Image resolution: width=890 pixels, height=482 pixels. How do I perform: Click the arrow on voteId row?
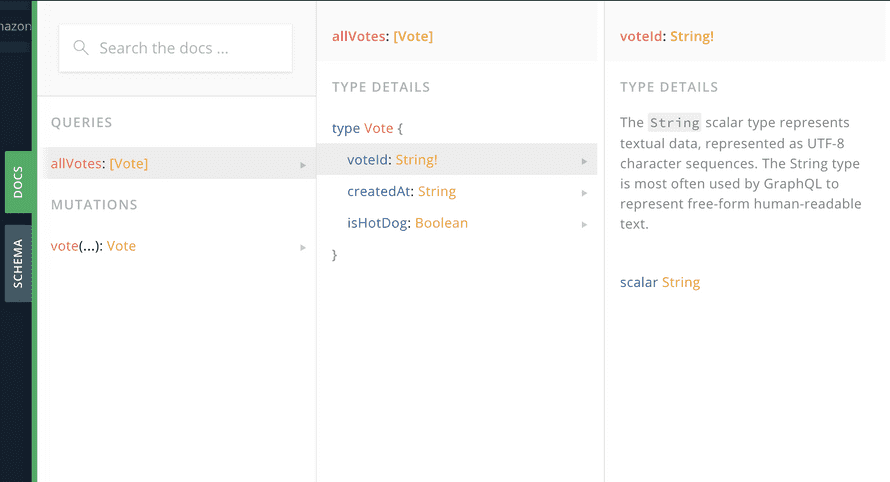click(584, 160)
